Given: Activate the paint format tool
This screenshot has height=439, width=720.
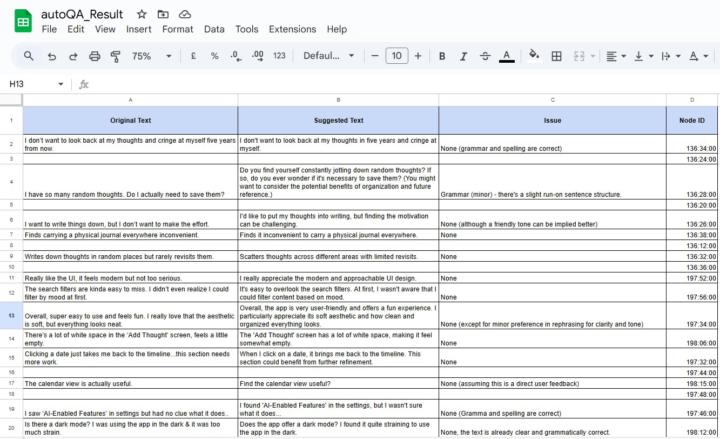Looking at the screenshot, I should [115, 56].
